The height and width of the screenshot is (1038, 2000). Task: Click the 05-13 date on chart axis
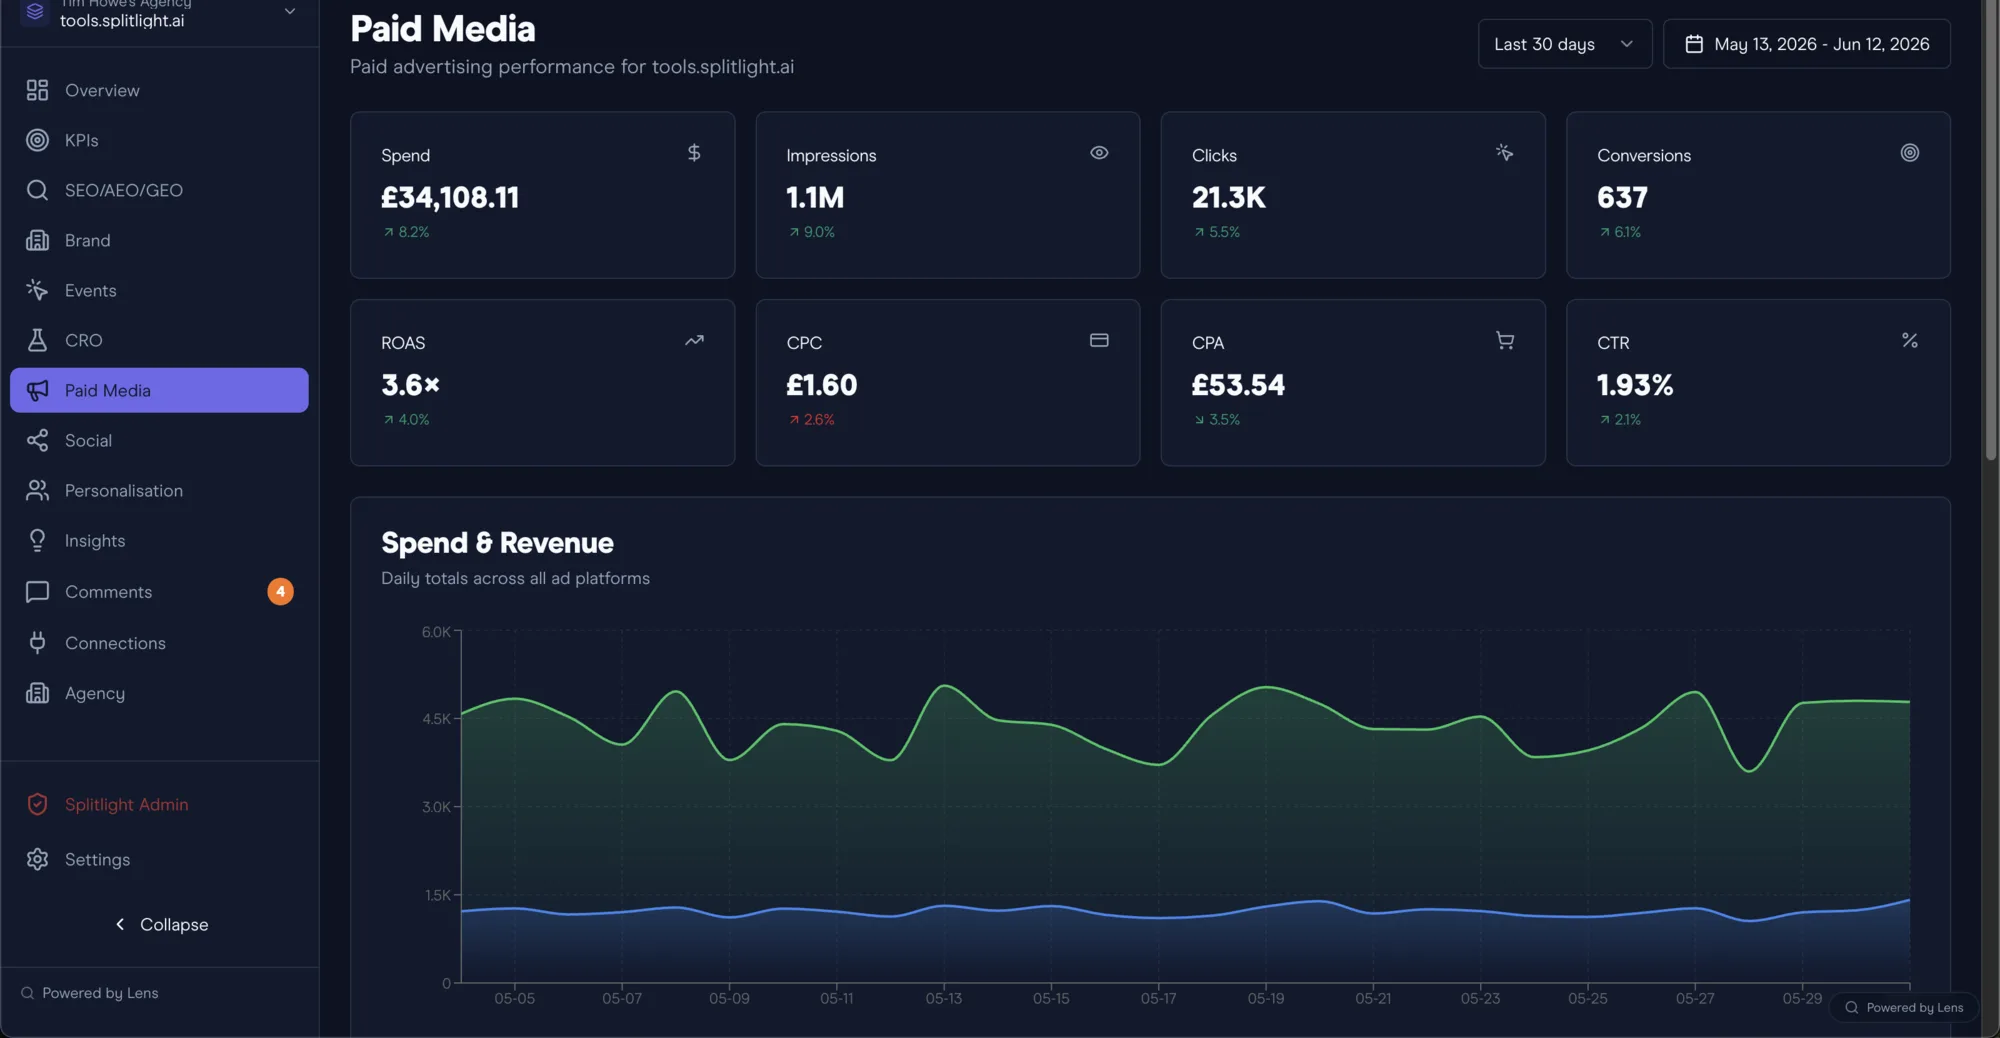(943, 998)
